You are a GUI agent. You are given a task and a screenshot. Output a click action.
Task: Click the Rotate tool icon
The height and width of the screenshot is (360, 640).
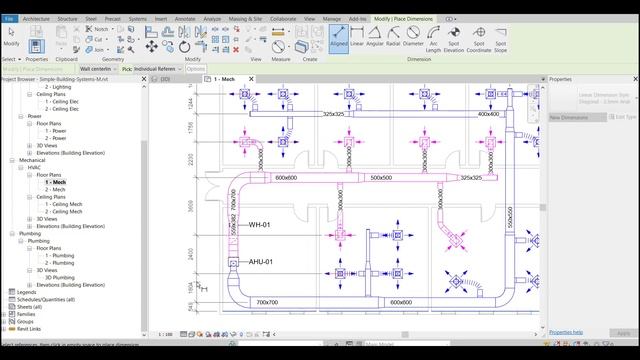coord(184,47)
